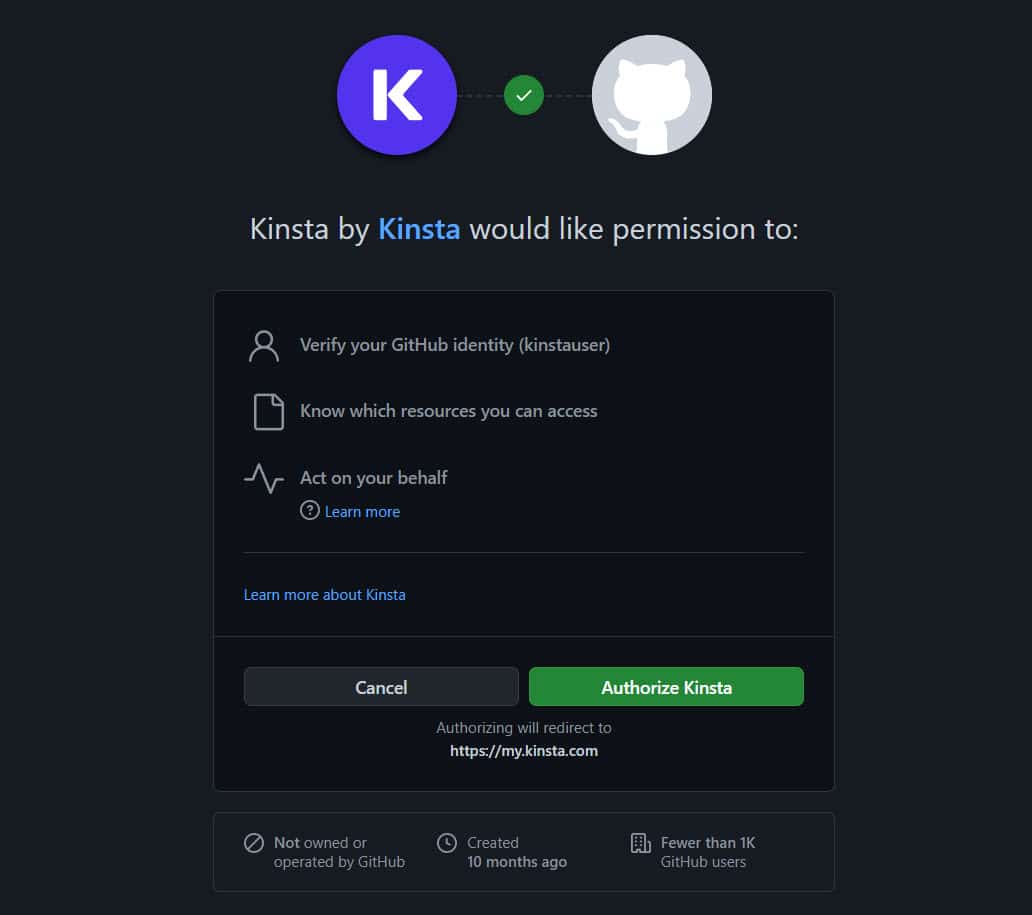Click the question mark help icon
This screenshot has width=1032, height=915.
click(310, 511)
